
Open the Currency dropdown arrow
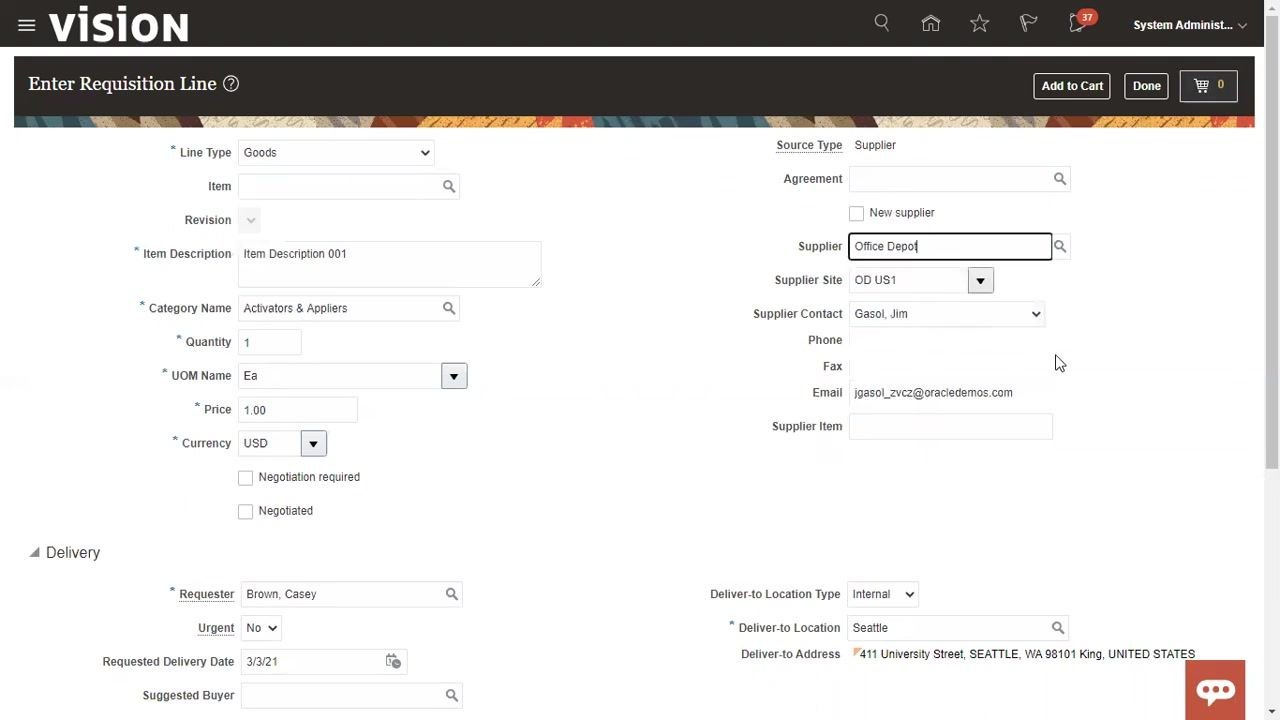tap(313, 443)
